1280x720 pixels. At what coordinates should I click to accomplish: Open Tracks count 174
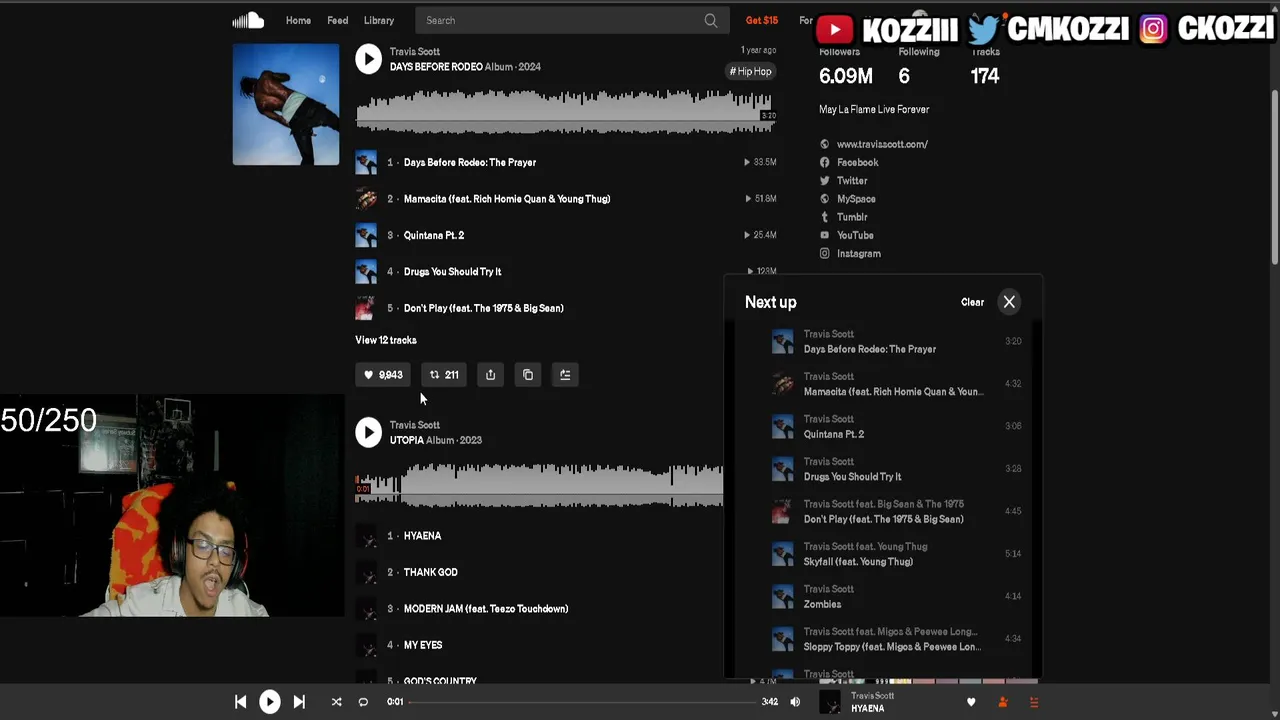point(985,76)
